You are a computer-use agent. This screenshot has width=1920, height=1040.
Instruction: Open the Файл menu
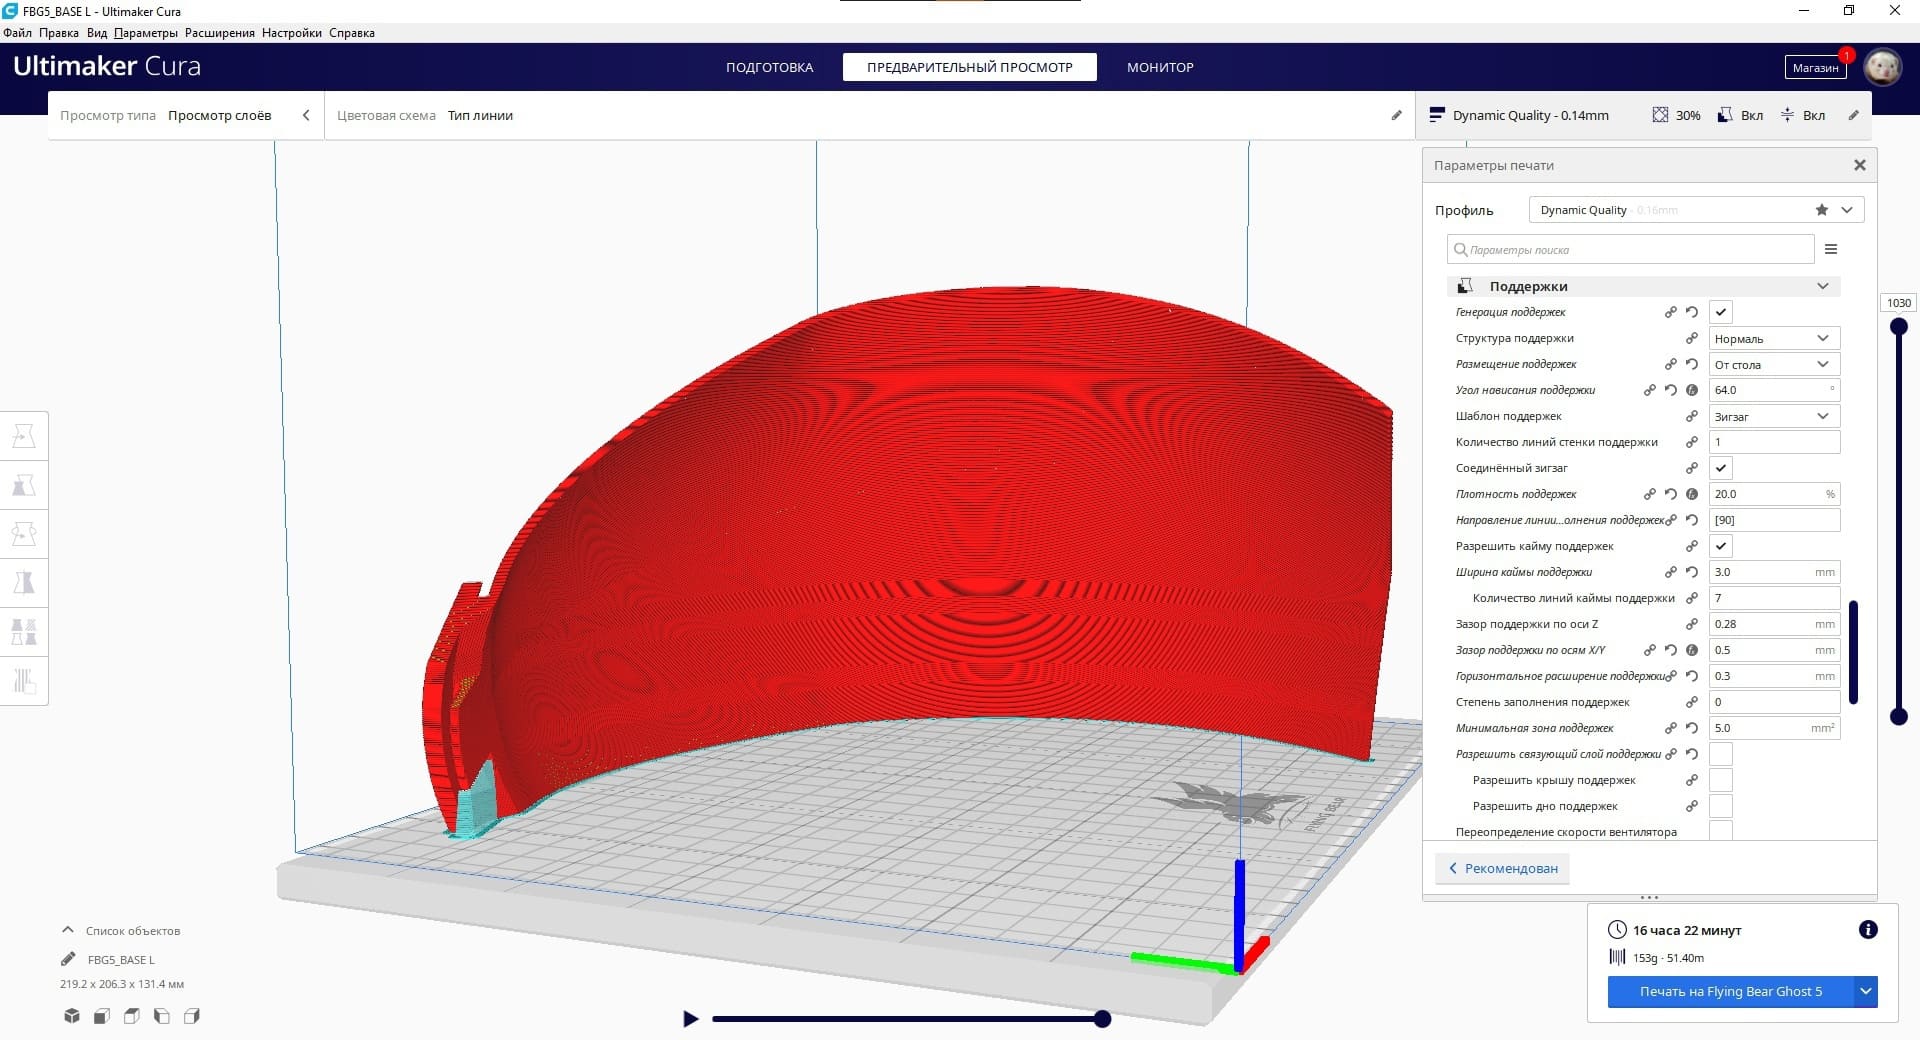(17, 33)
